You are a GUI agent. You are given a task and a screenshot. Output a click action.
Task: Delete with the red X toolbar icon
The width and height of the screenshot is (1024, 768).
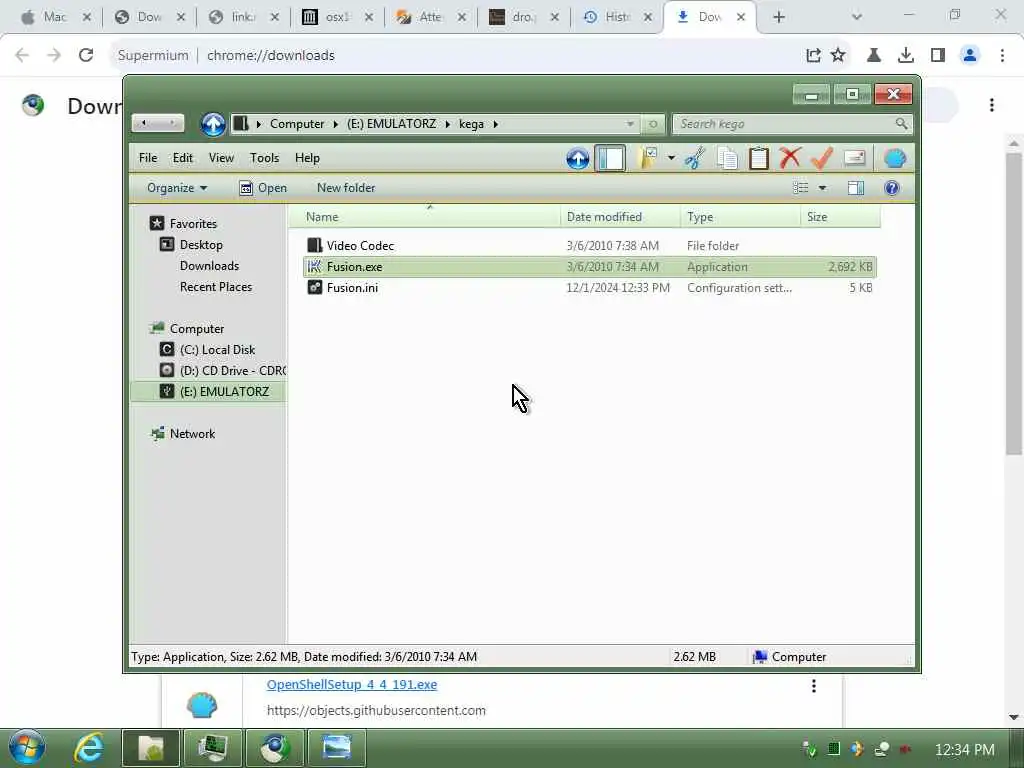coord(790,158)
